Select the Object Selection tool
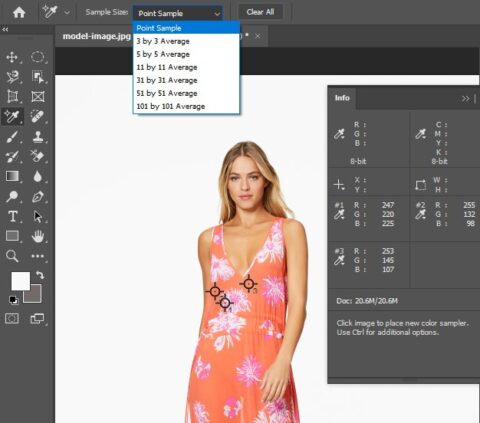The height and width of the screenshot is (423, 480). click(38, 77)
